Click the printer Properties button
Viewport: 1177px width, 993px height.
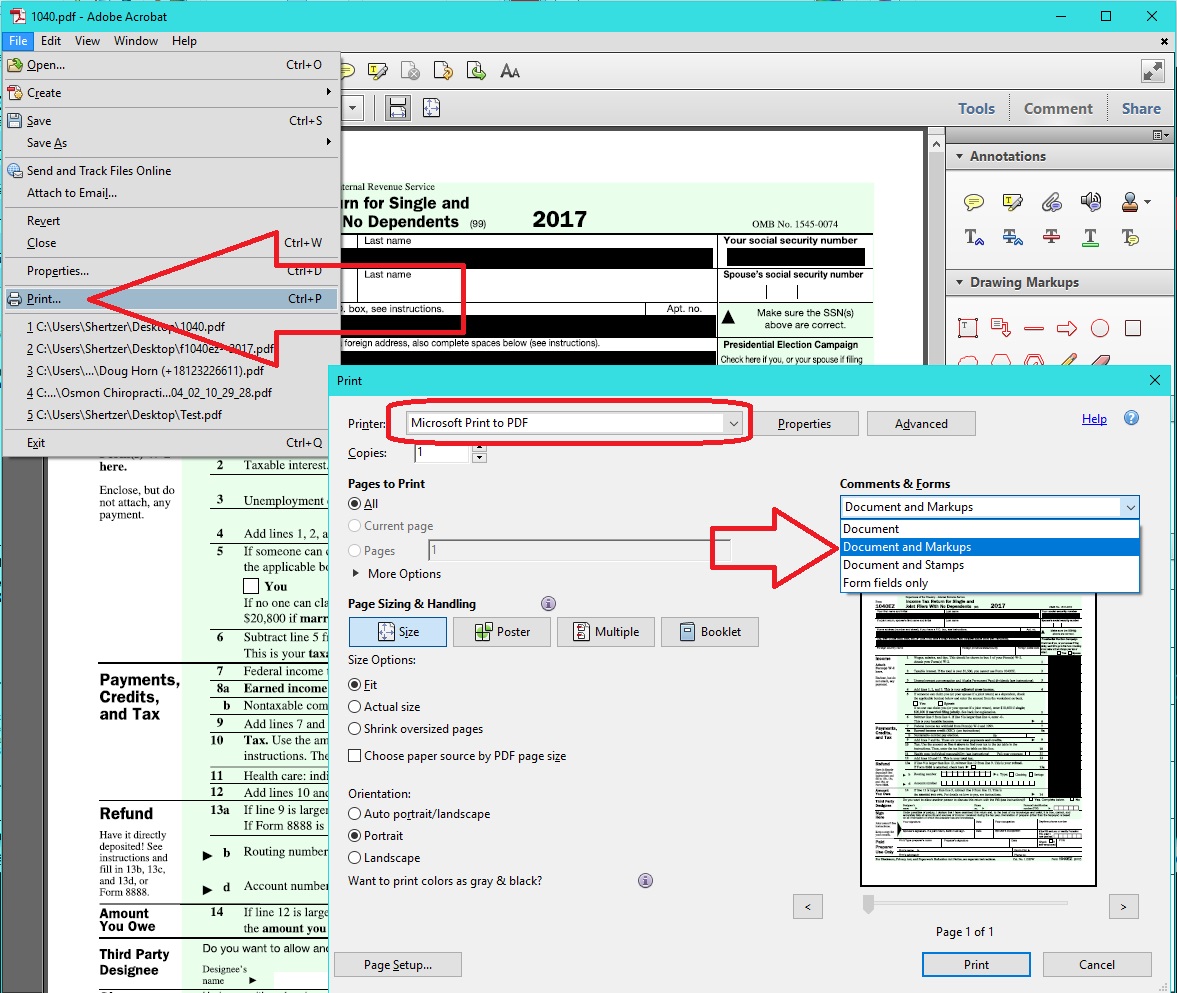coord(805,423)
